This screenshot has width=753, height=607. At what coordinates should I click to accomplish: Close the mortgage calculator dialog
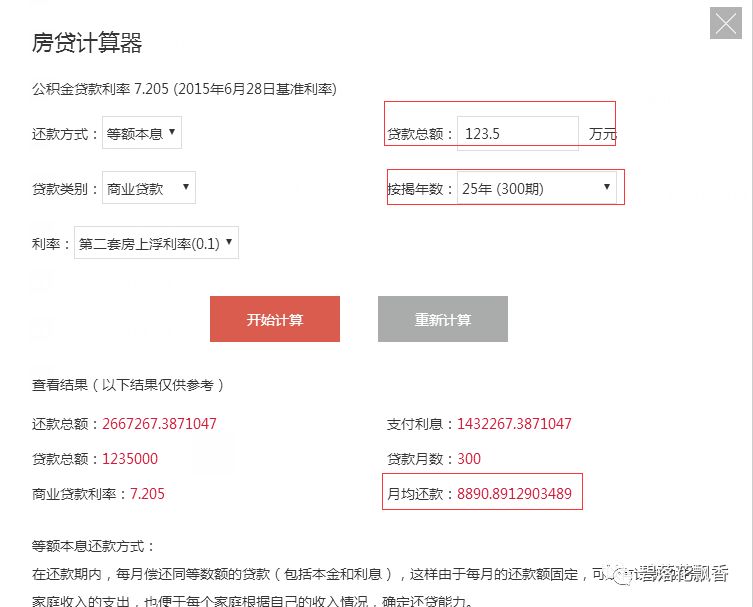pos(726,23)
